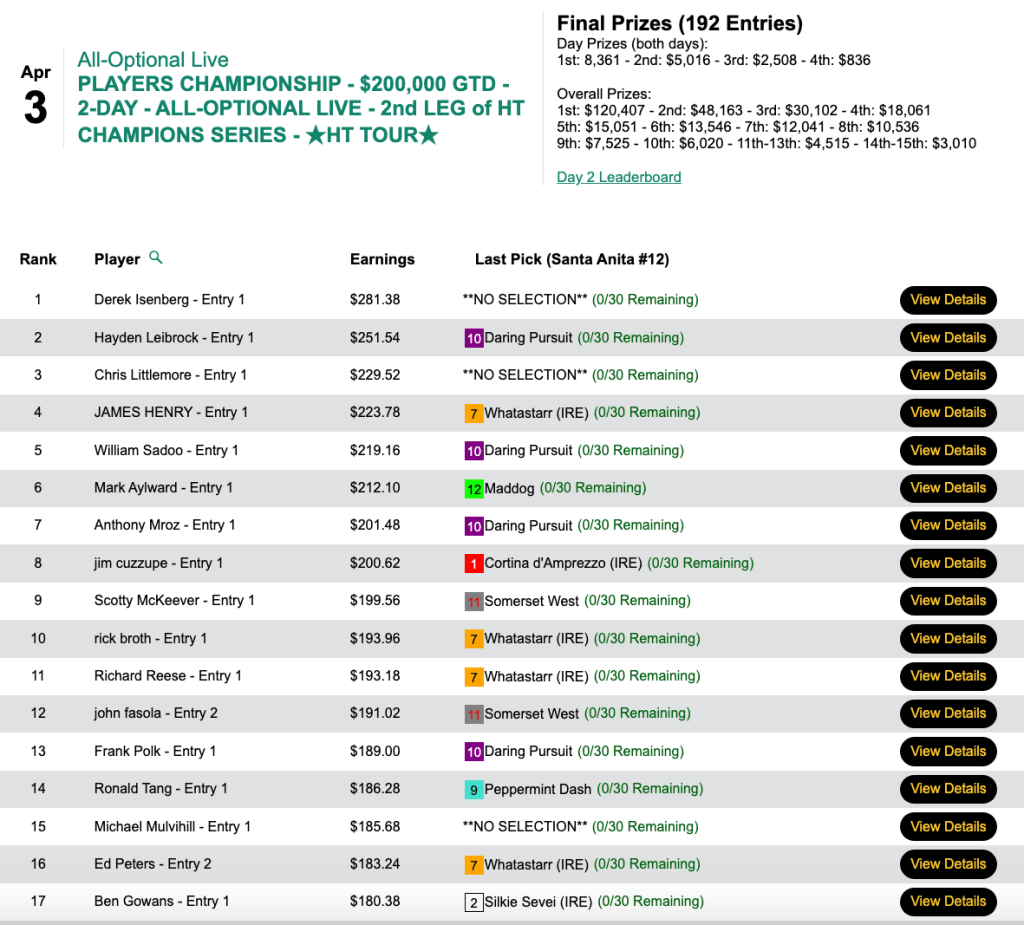
Task: Click View Details for jim cuzzupe
Action: (x=947, y=563)
